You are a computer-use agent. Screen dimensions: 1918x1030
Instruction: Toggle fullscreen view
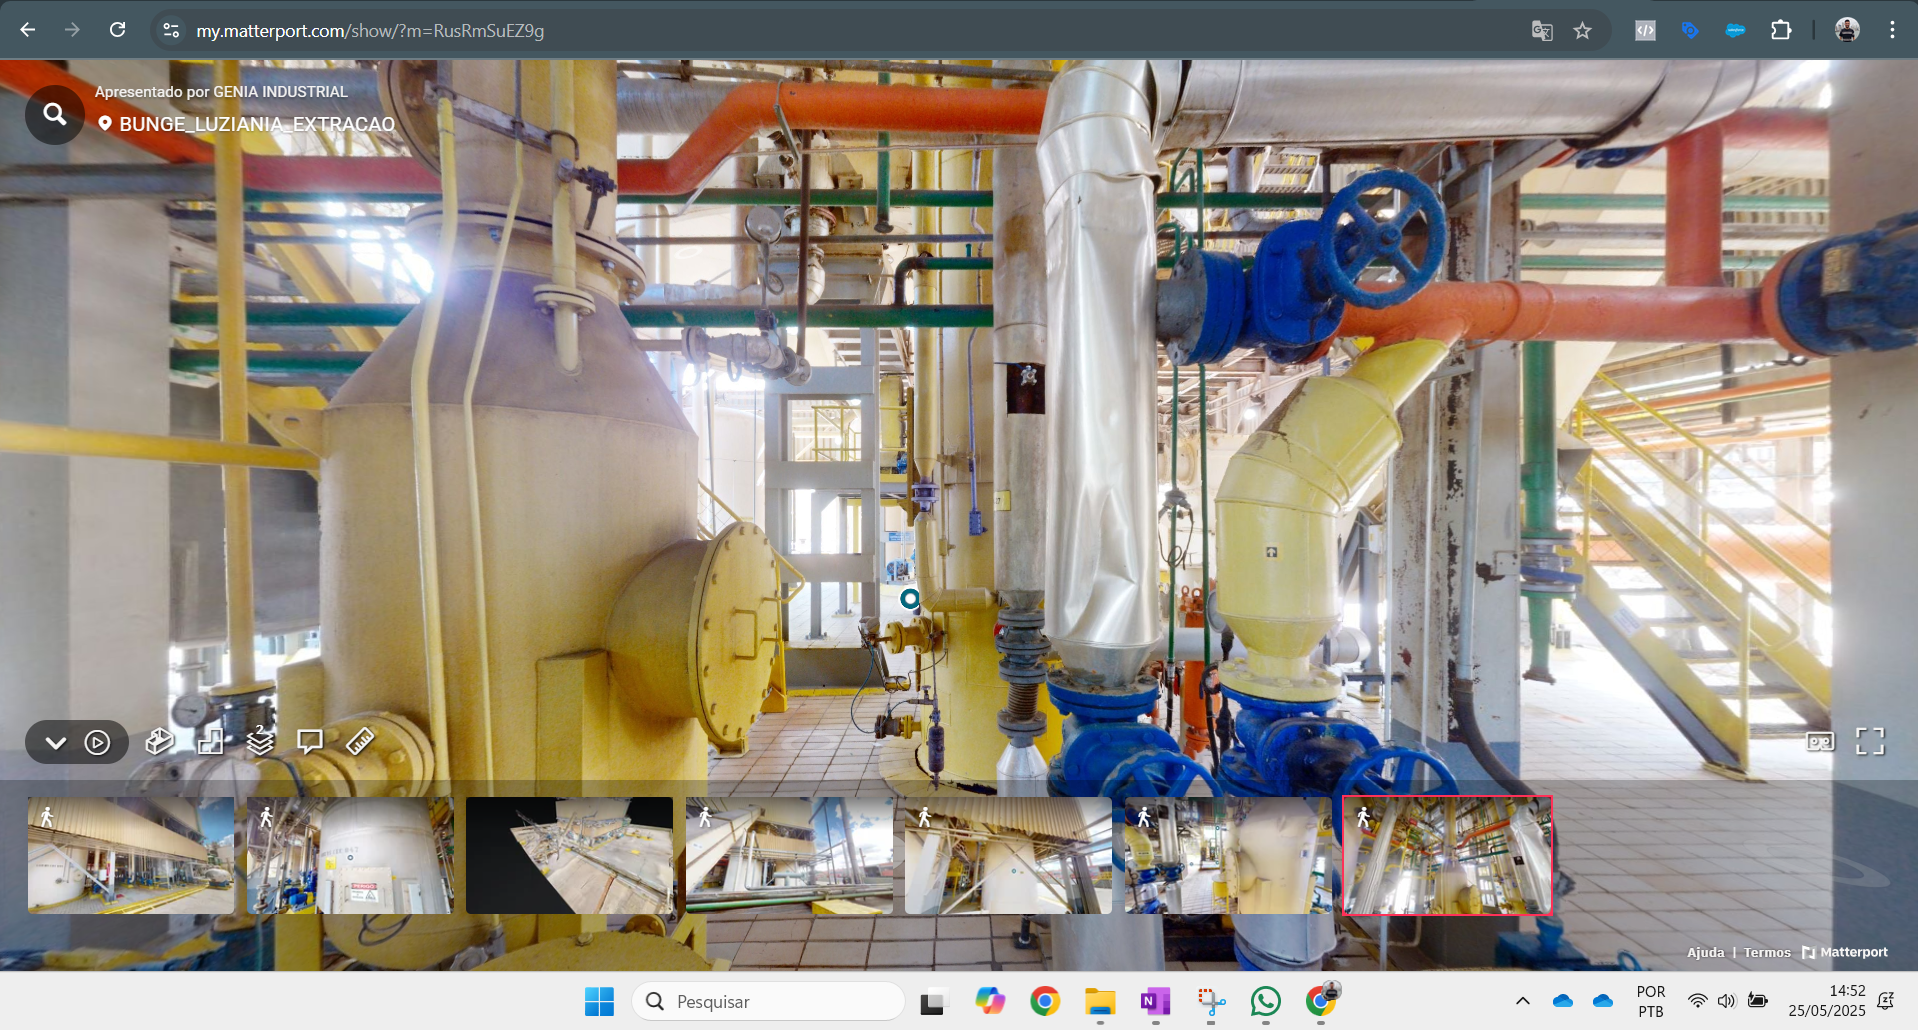(x=1869, y=741)
